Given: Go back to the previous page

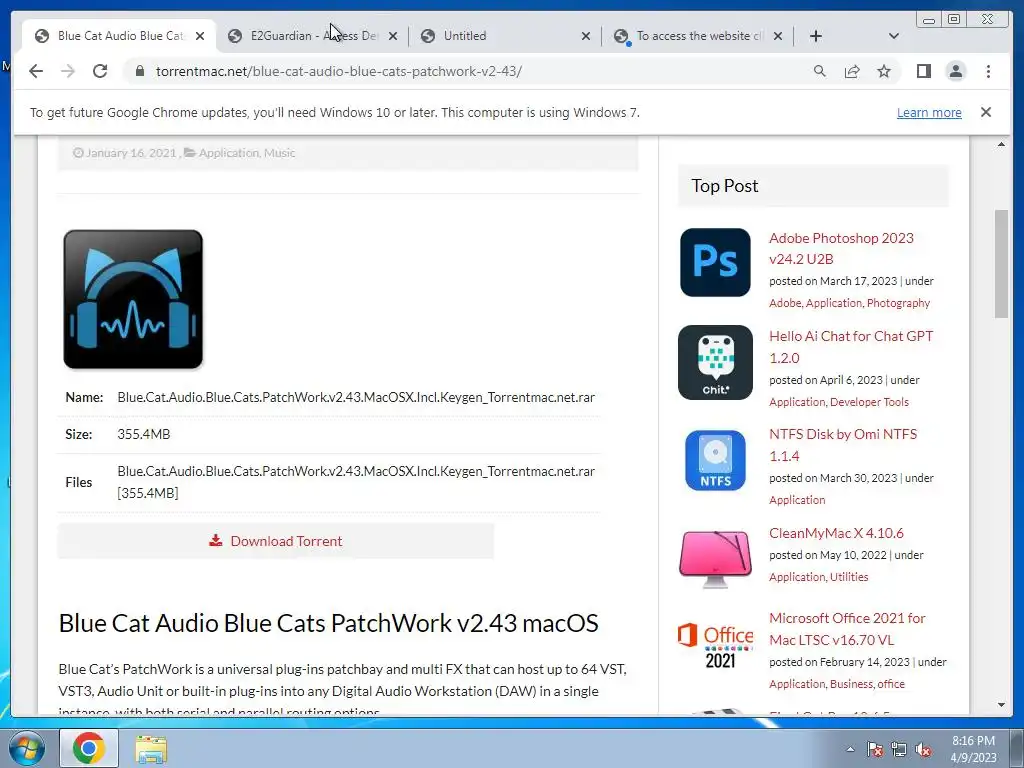Looking at the screenshot, I should click(x=36, y=71).
